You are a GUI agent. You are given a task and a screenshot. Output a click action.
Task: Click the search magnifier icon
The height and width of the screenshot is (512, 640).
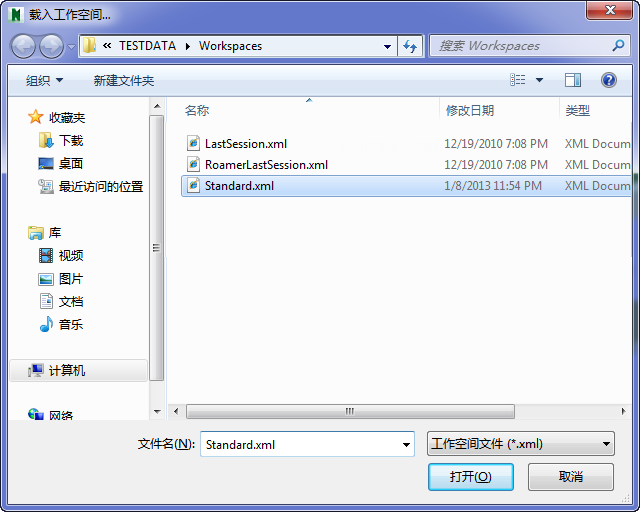618,45
